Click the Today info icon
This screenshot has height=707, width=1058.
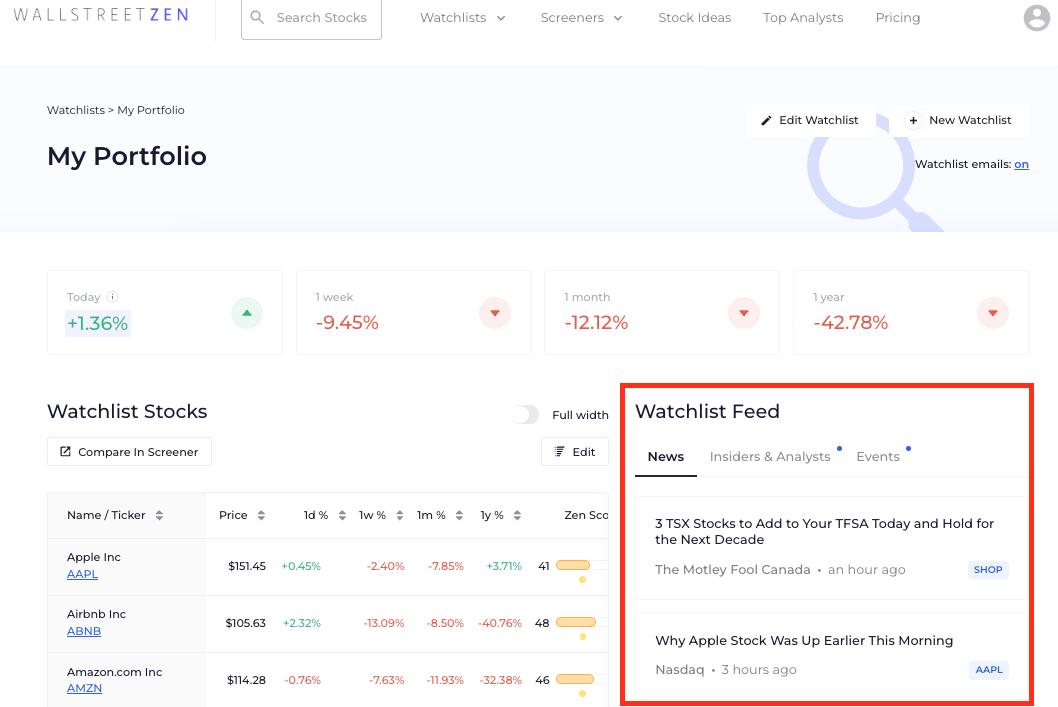click(113, 297)
